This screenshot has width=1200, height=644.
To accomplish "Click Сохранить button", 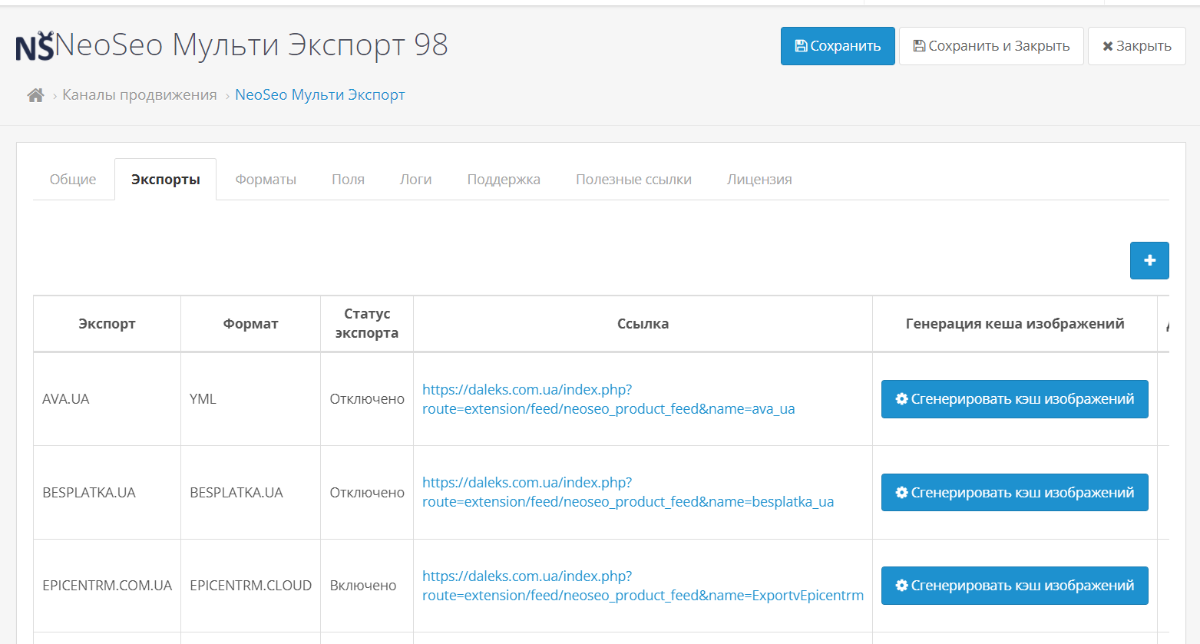I will pos(838,46).
